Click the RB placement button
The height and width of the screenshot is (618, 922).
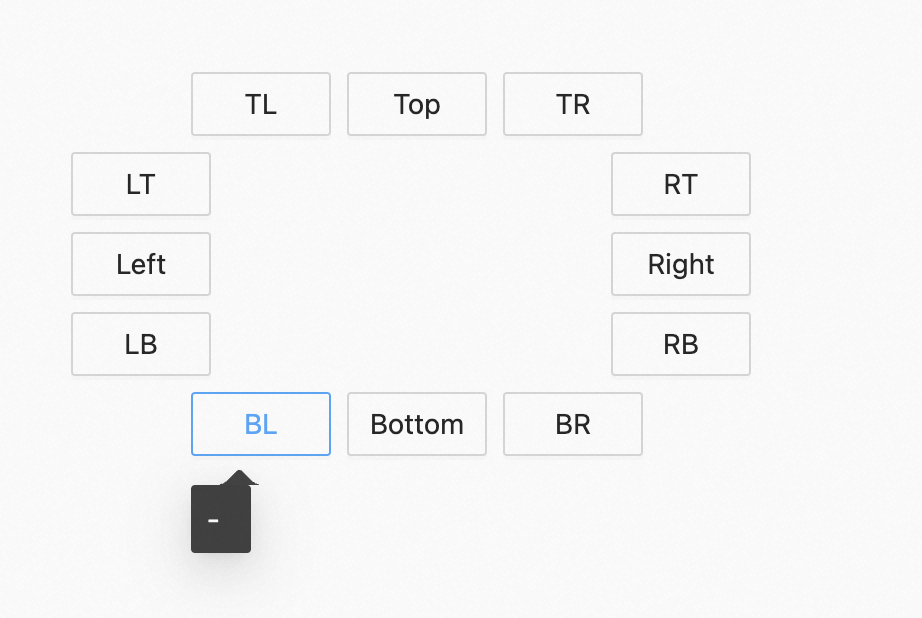coord(680,344)
